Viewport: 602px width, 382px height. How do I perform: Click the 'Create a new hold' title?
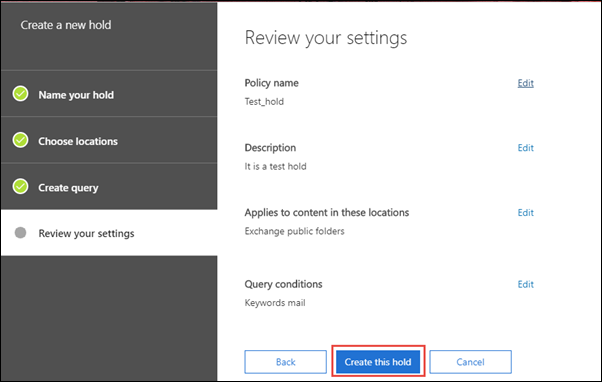point(66,25)
